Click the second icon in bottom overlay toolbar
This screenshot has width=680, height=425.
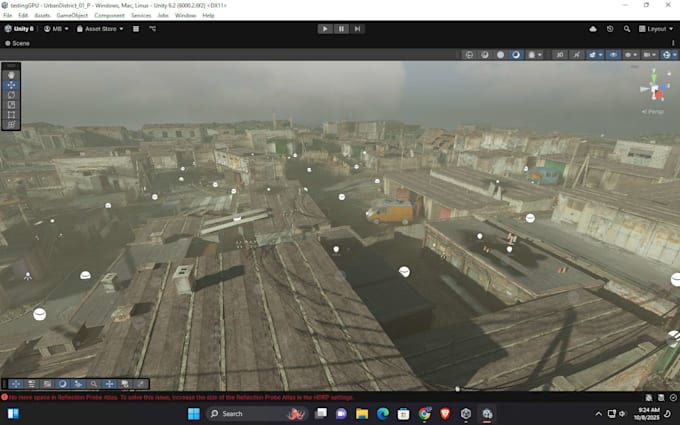click(x=32, y=384)
